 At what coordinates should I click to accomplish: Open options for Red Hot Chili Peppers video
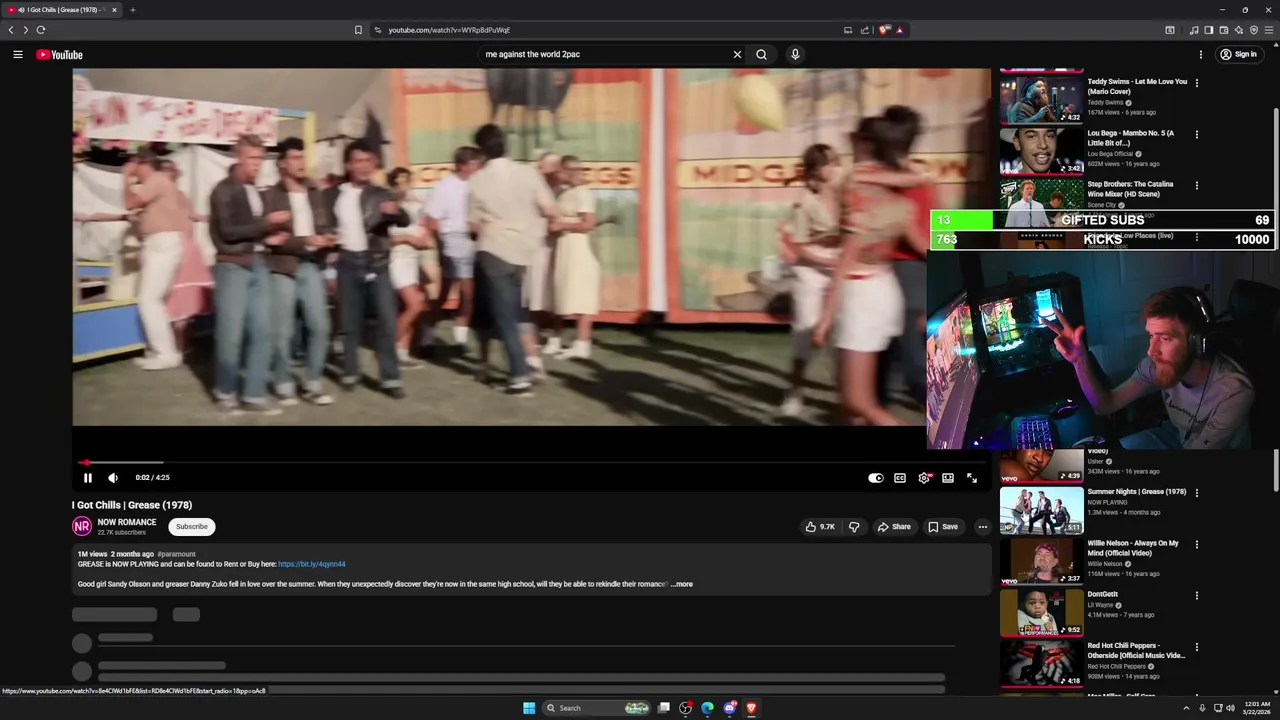[x=1197, y=647]
